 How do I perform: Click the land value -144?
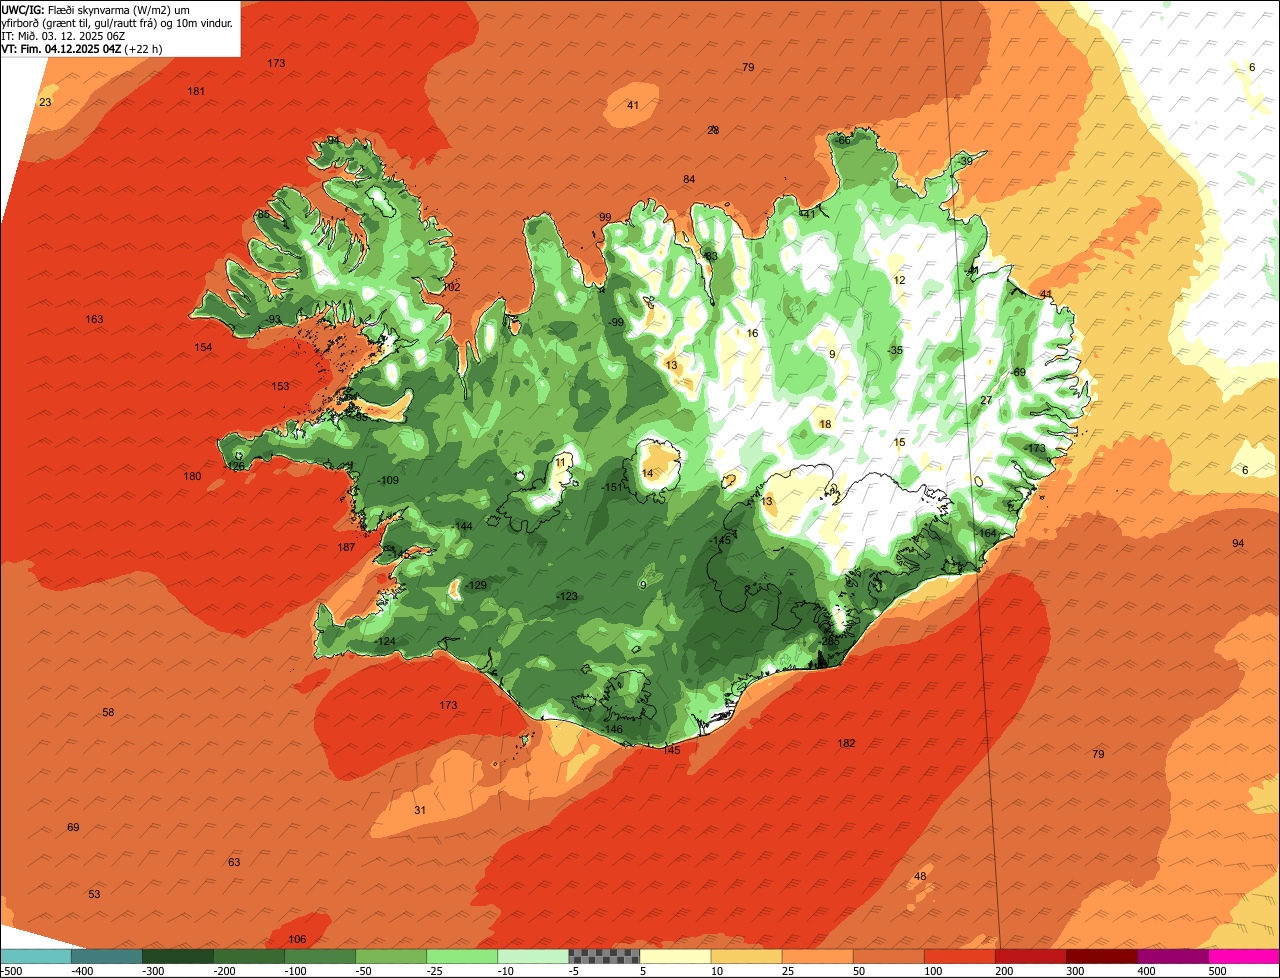click(x=462, y=527)
